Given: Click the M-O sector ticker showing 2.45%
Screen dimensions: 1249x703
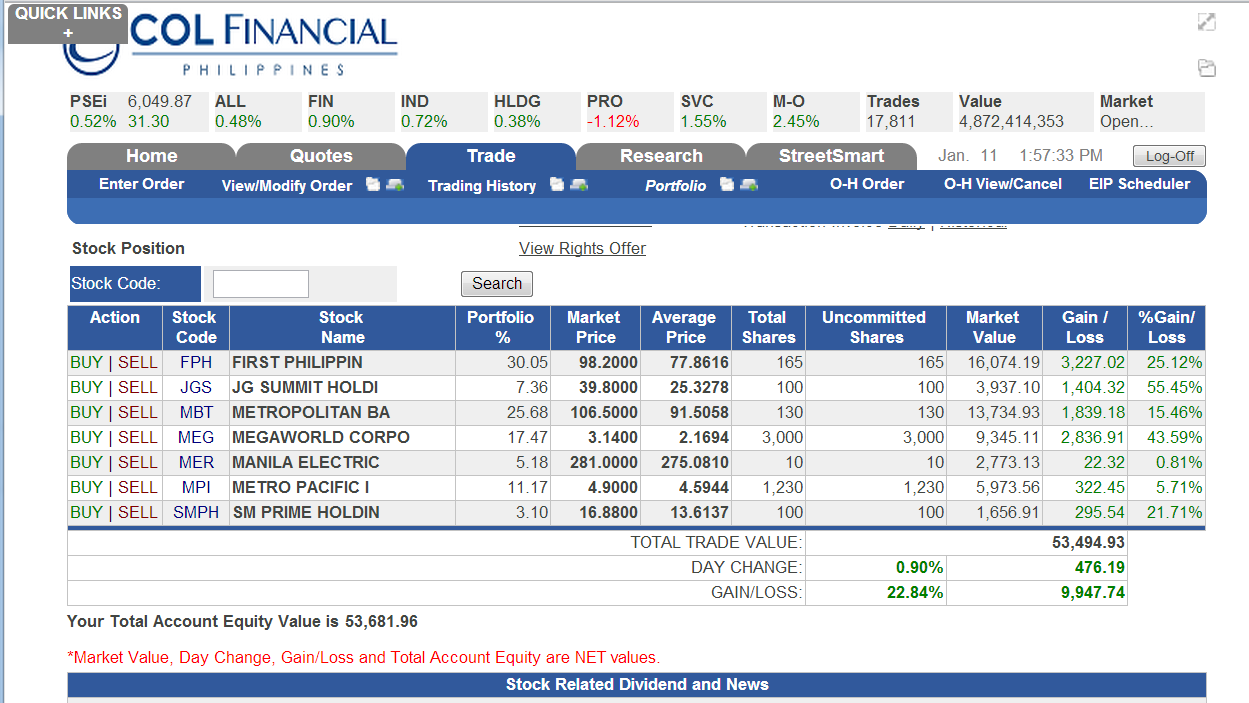Looking at the screenshot, I should coord(815,111).
